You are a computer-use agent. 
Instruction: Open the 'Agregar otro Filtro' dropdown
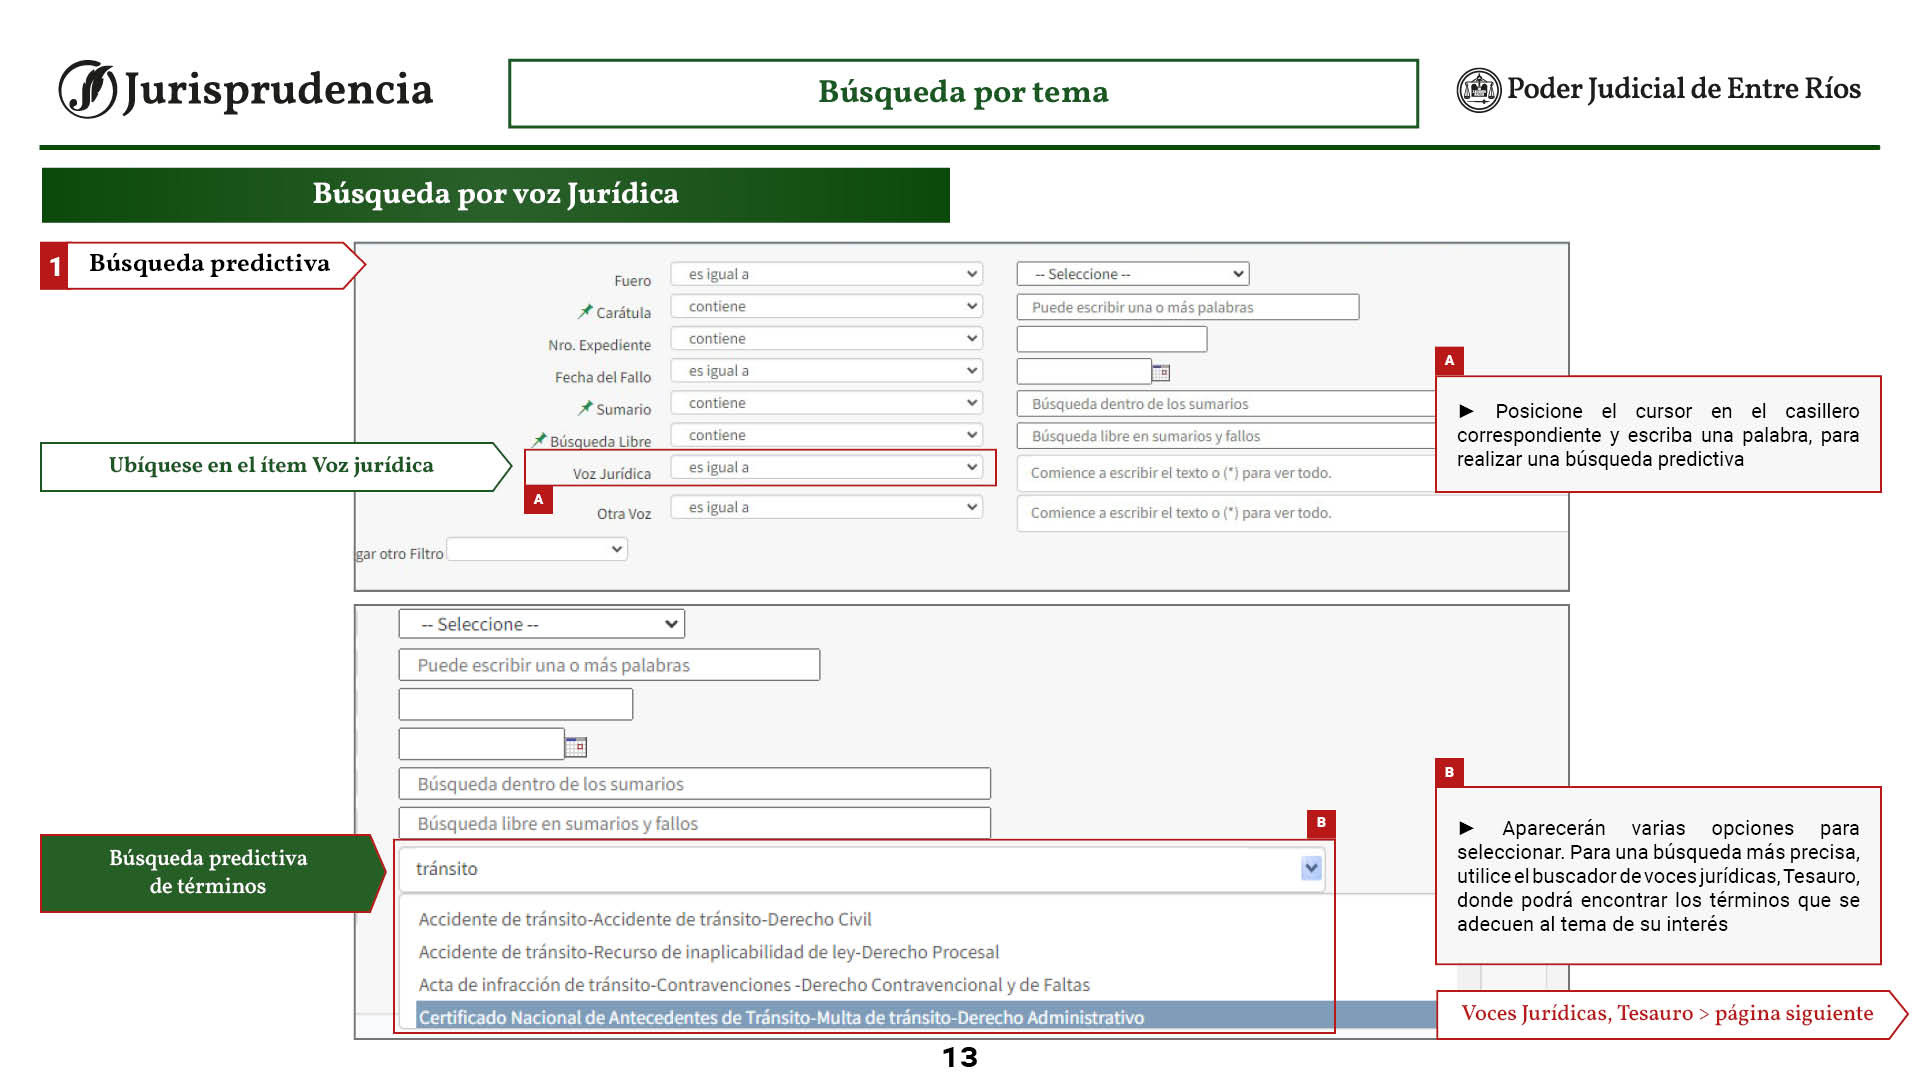pyautogui.click(x=537, y=549)
